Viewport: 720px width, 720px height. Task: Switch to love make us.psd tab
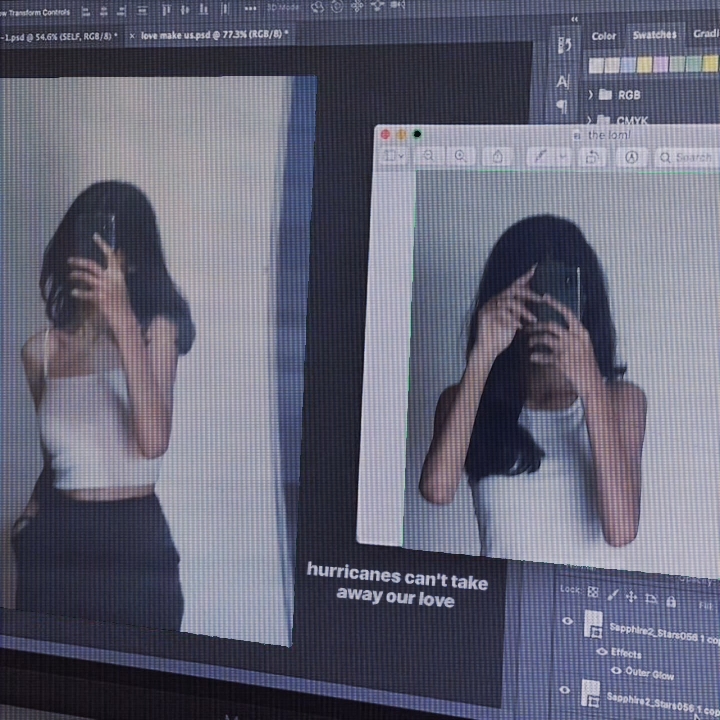[x=212, y=35]
